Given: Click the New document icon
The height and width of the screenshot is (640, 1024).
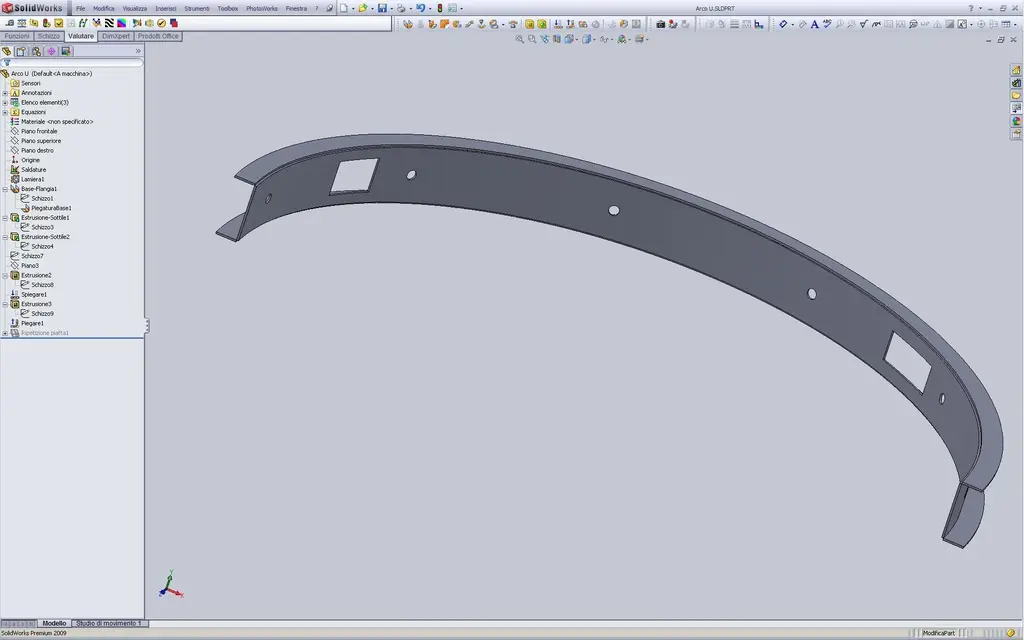Looking at the screenshot, I should pos(343,8).
